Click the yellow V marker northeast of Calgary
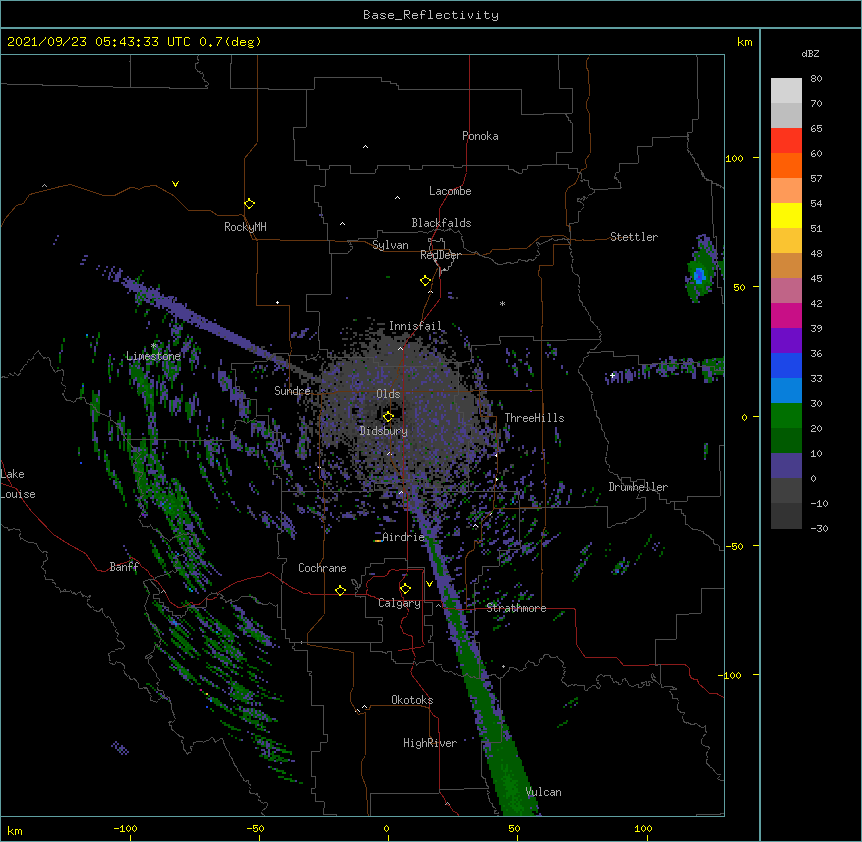 tap(429, 584)
